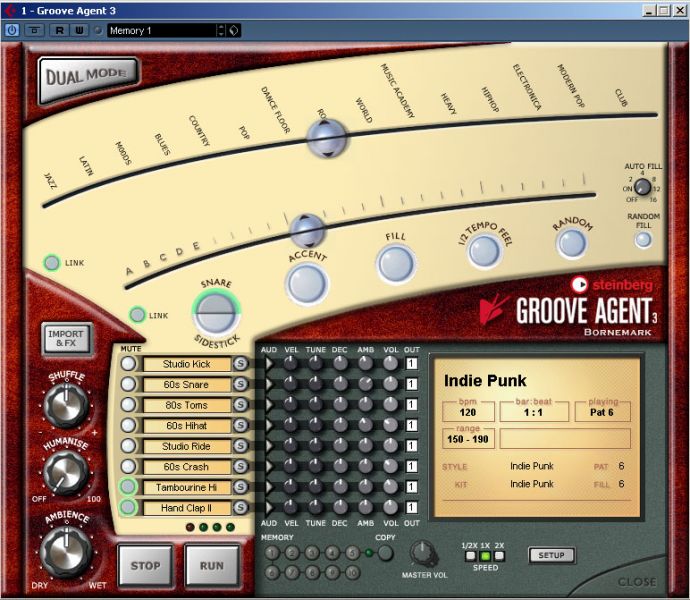Set speed to 2X
This screenshot has height=600, width=690.
point(499,556)
